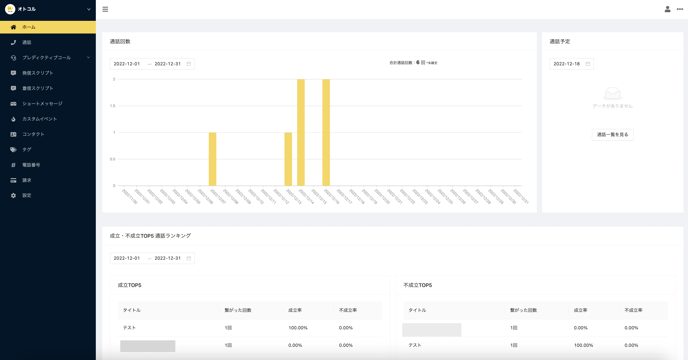
Task: Click the 通話一覧を見る button
Action: click(x=613, y=134)
